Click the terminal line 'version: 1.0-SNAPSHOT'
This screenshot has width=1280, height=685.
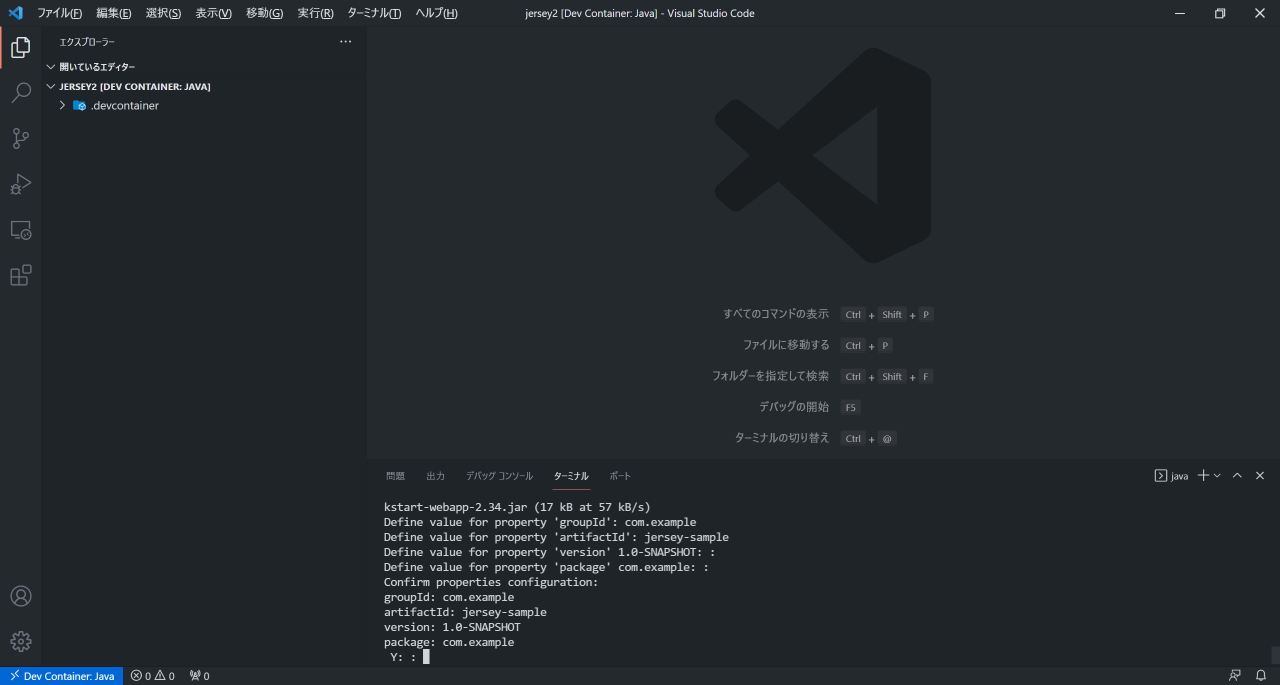pyautogui.click(x=452, y=627)
